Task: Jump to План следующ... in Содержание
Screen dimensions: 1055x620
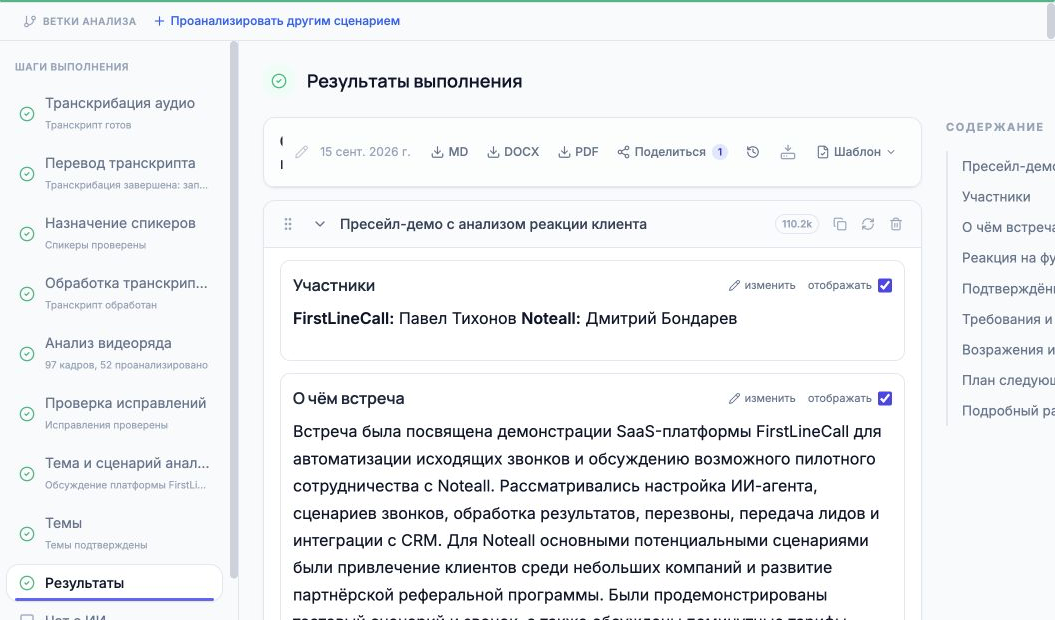Action: (x=1008, y=380)
